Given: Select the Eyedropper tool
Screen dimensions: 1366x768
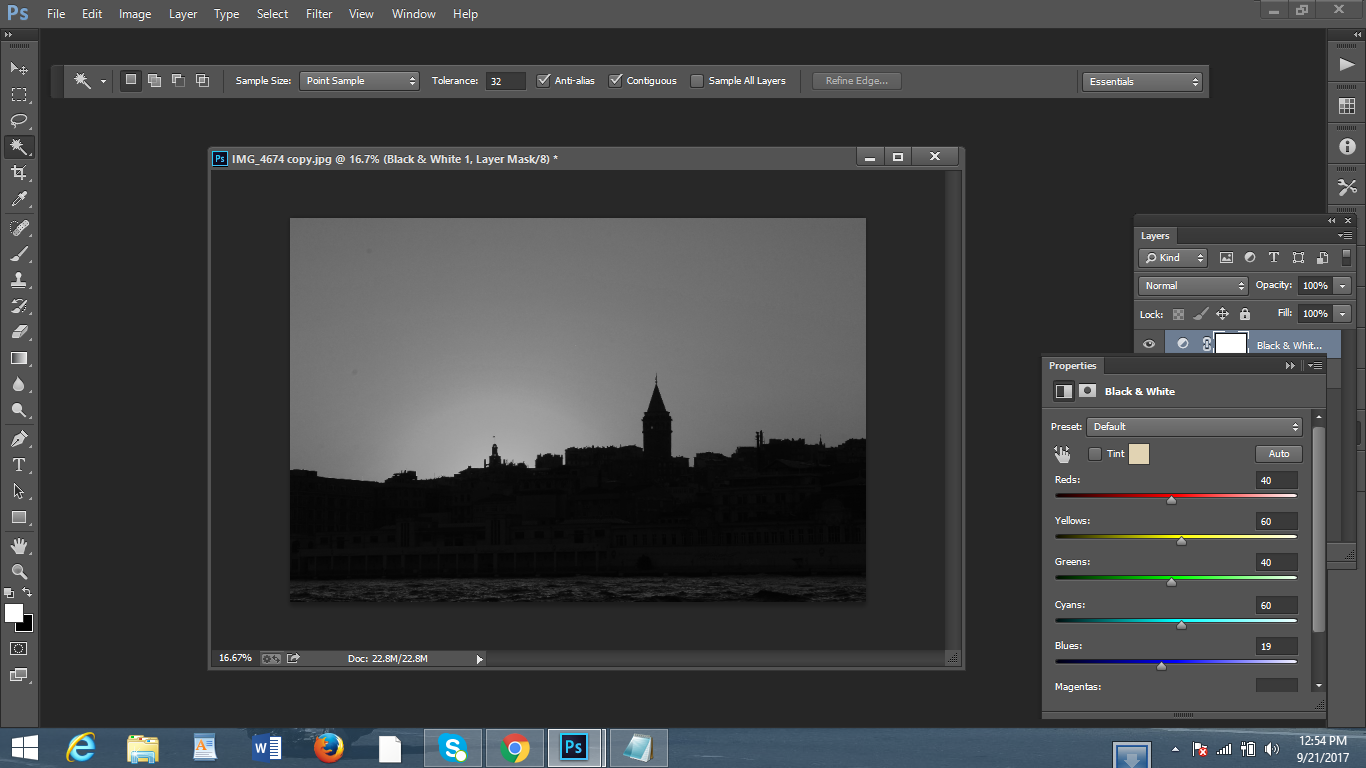Looking at the screenshot, I should pos(19,199).
